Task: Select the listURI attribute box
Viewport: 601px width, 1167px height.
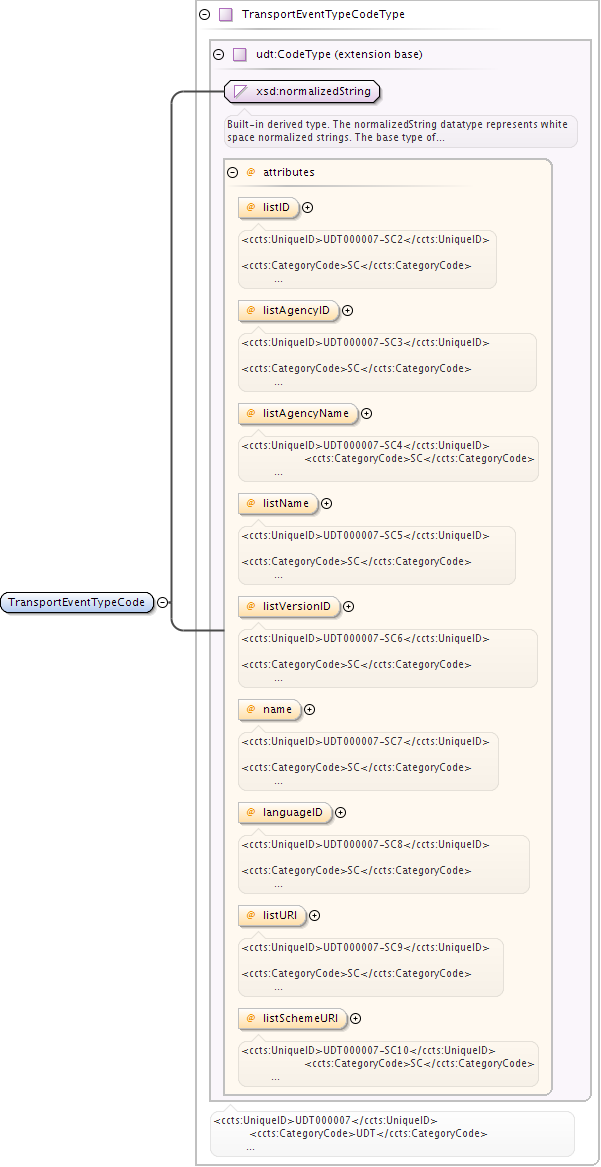Action: tap(272, 916)
